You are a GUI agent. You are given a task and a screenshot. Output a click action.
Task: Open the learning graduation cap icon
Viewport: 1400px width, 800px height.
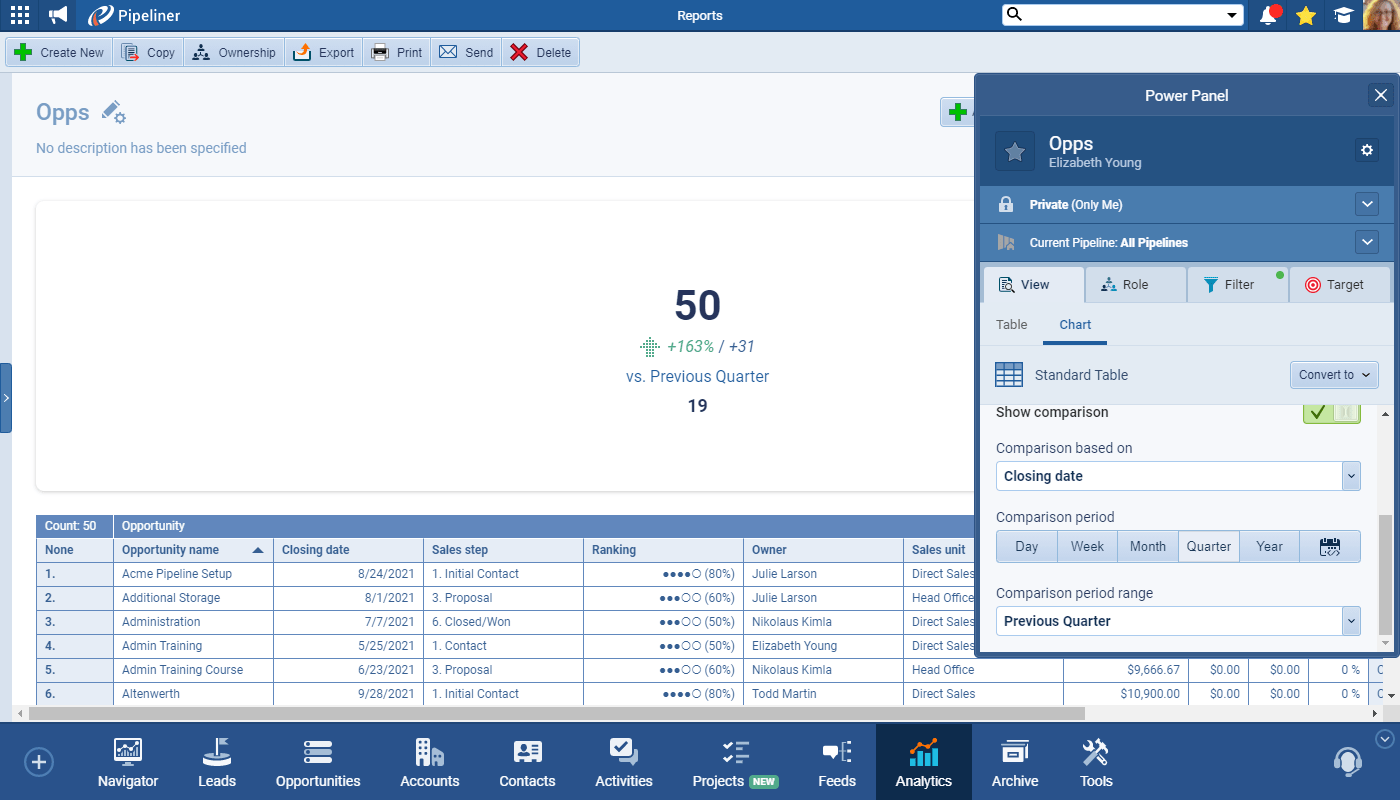pyautogui.click(x=1343, y=15)
